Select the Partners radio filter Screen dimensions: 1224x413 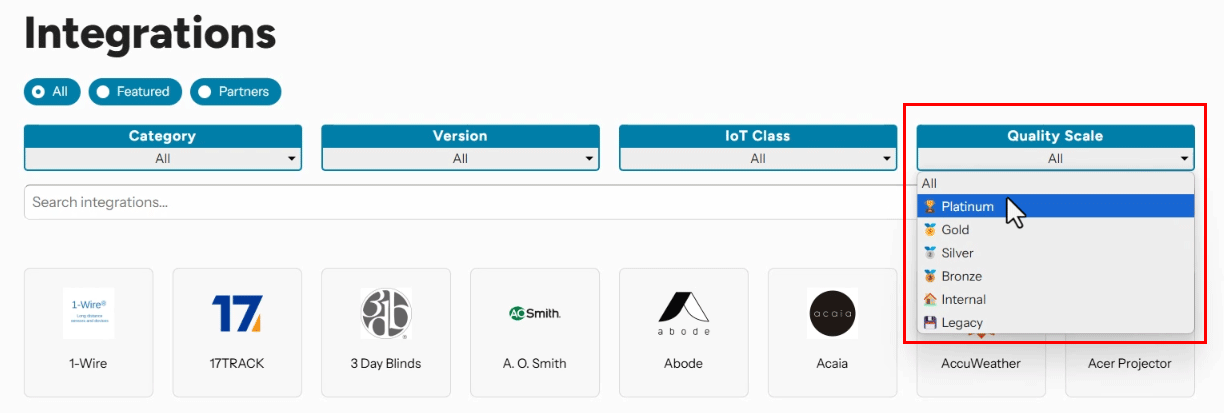(x=236, y=91)
